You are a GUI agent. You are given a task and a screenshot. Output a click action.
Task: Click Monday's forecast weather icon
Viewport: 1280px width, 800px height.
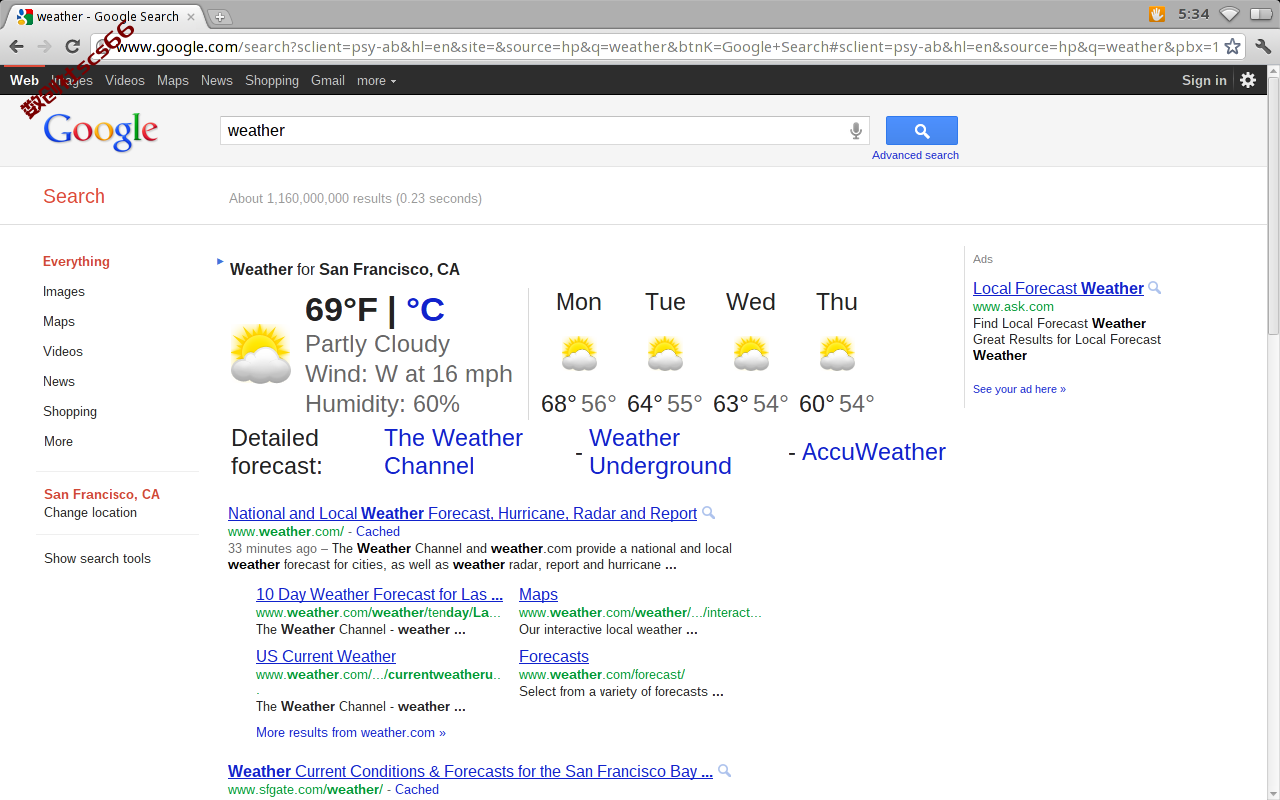579,353
